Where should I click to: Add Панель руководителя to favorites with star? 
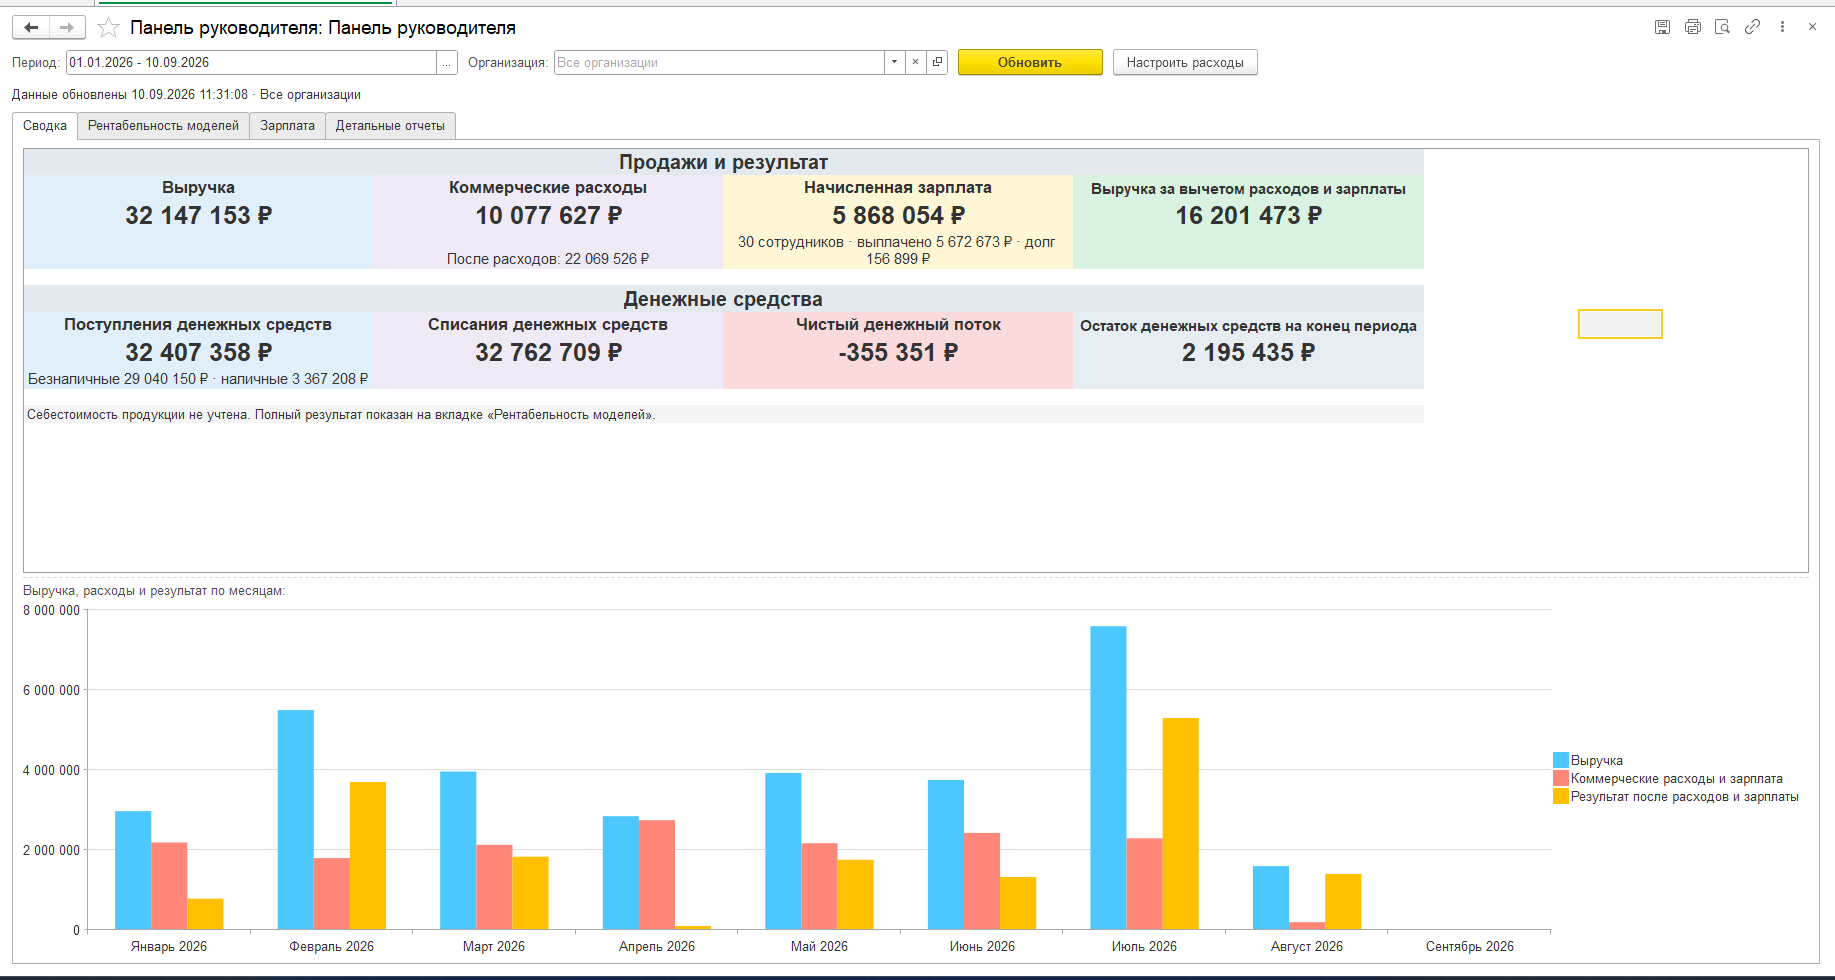pos(109,28)
